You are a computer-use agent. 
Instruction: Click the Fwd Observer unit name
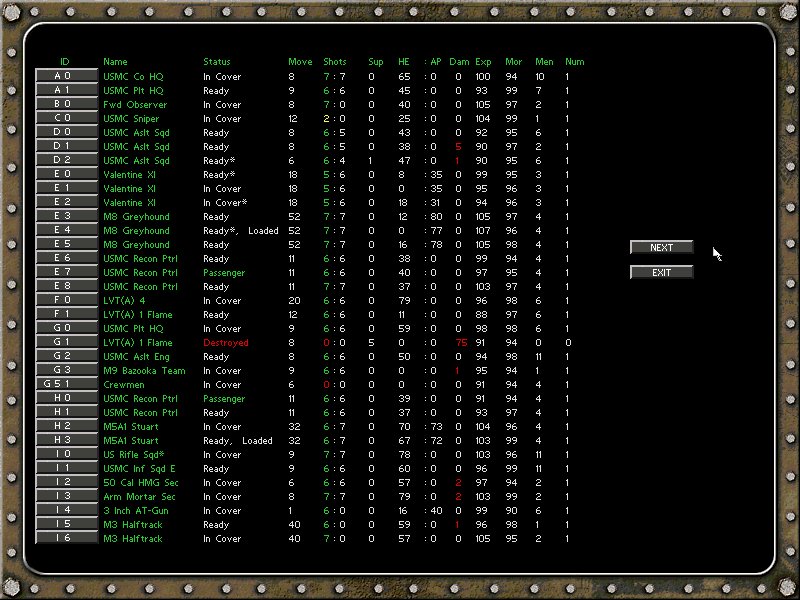(135, 105)
